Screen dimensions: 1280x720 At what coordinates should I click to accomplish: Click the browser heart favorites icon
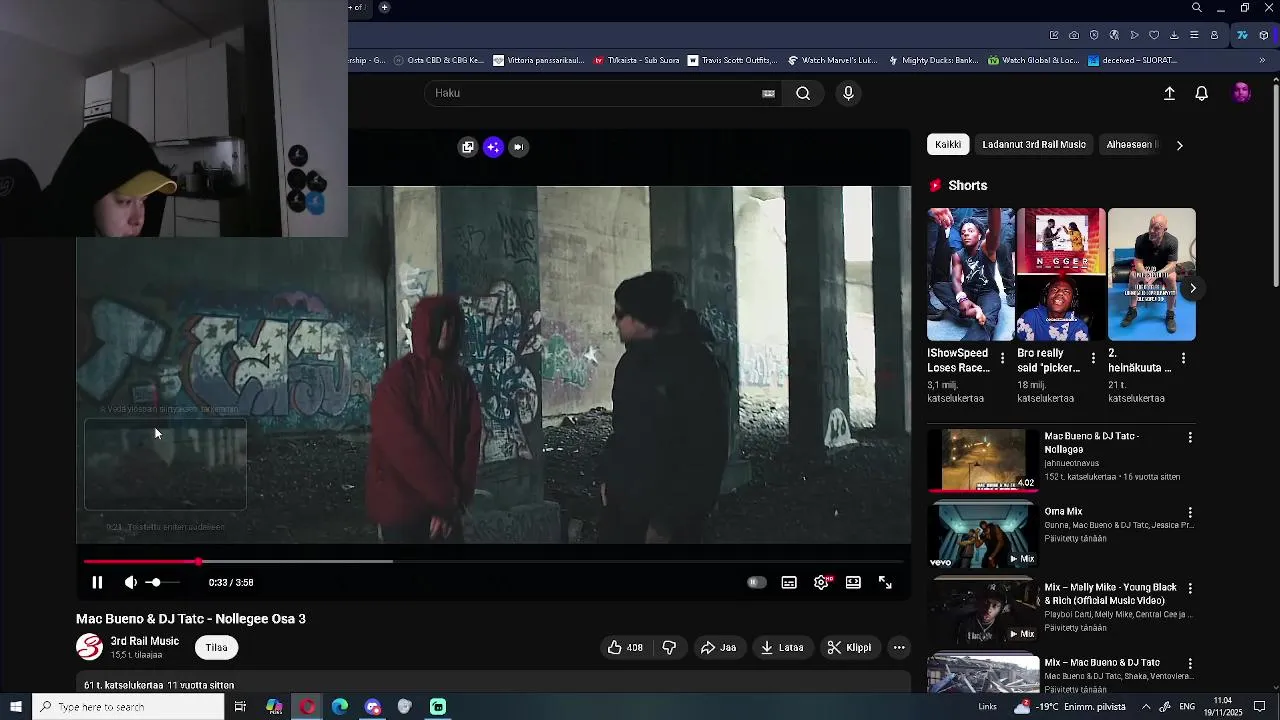(1154, 35)
